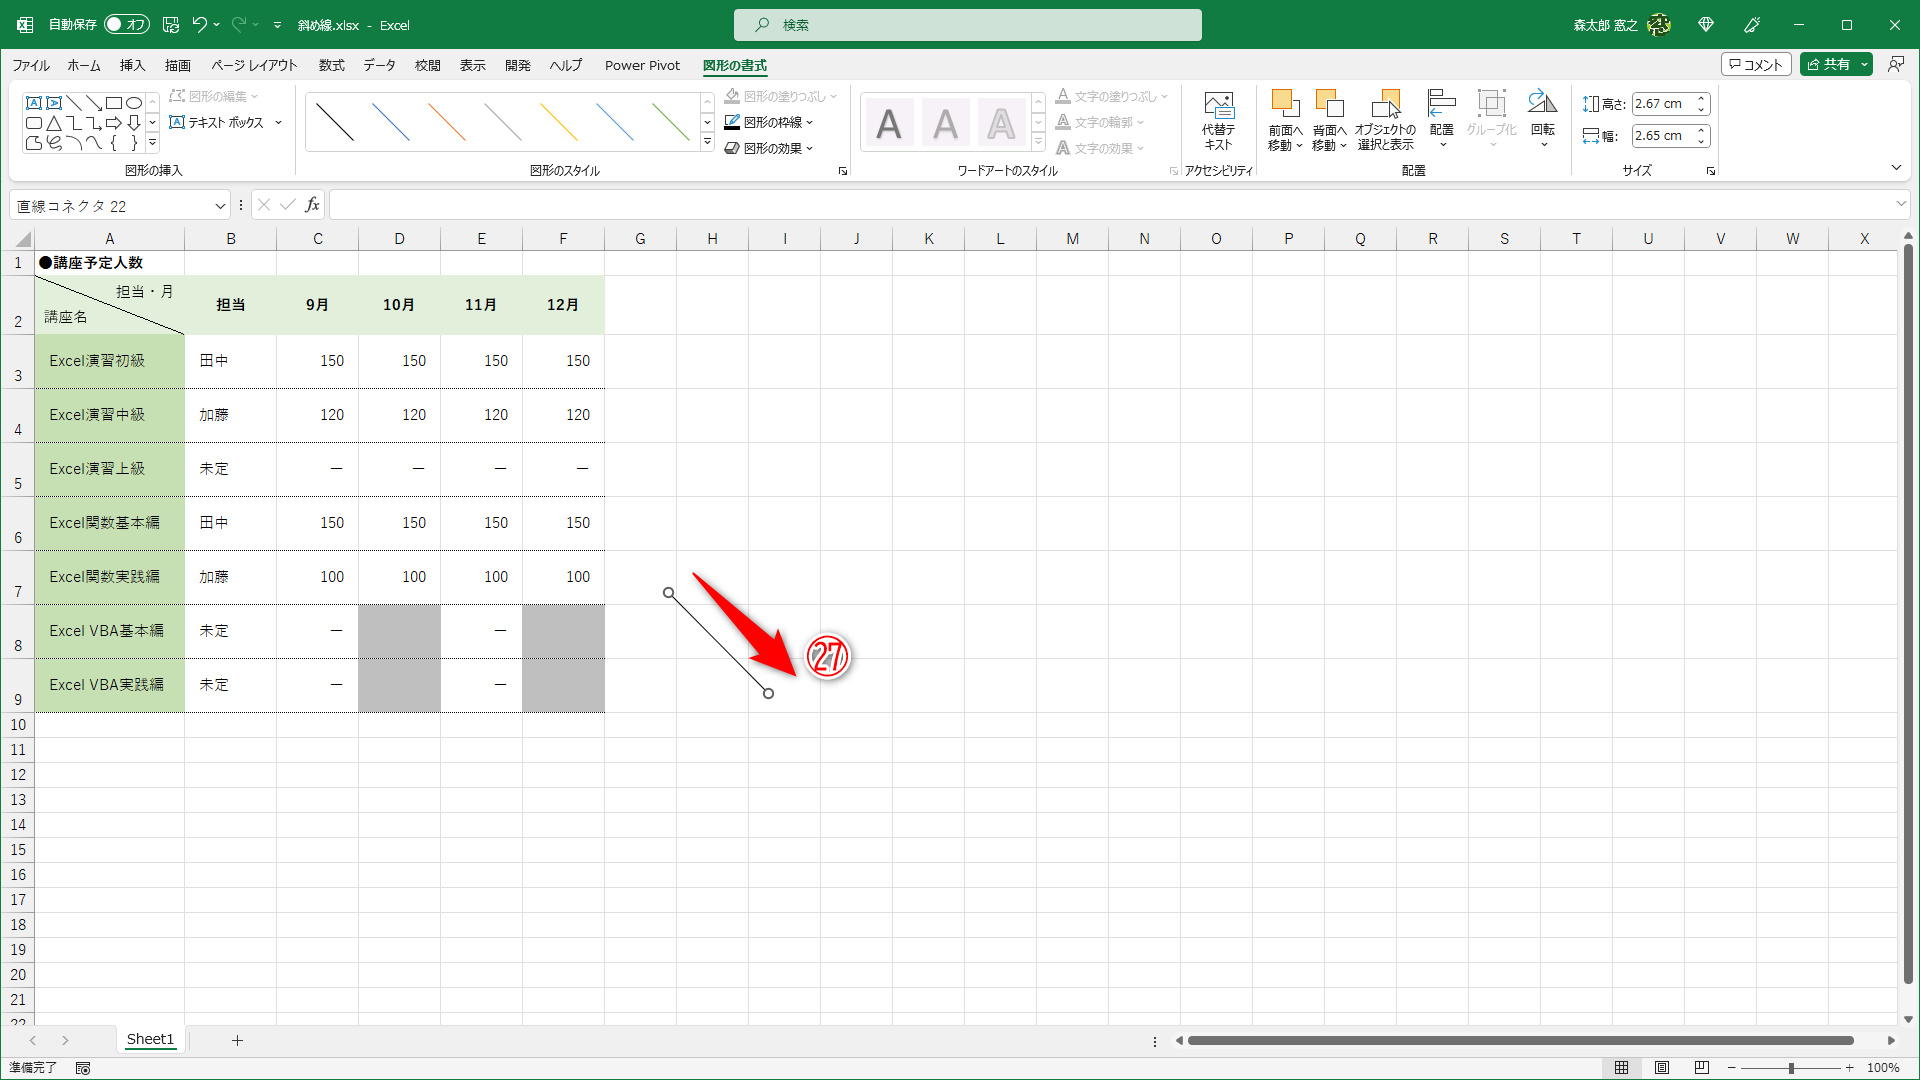Toggle the 自動保存 autosave switch
The height and width of the screenshot is (1080, 1920).
click(x=126, y=25)
